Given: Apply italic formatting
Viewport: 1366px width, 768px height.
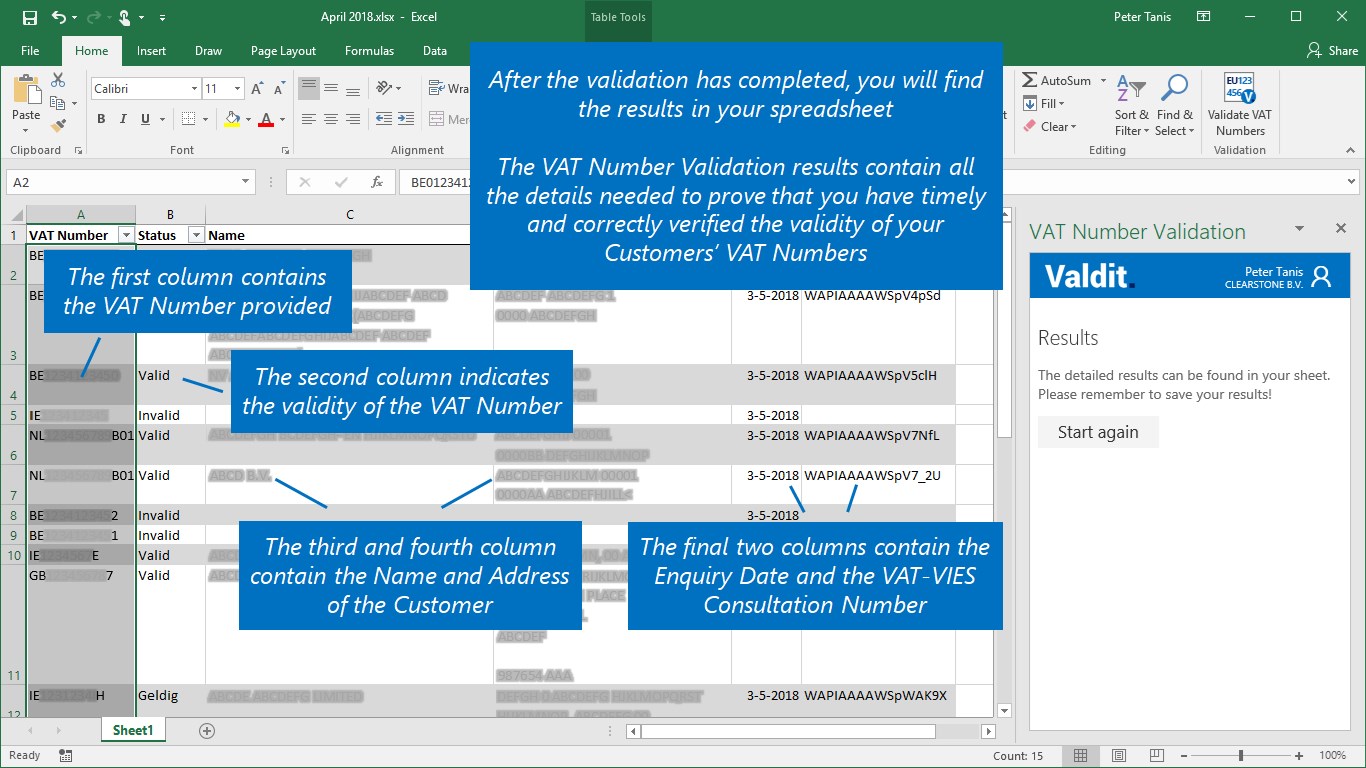Looking at the screenshot, I should pos(123,119).
